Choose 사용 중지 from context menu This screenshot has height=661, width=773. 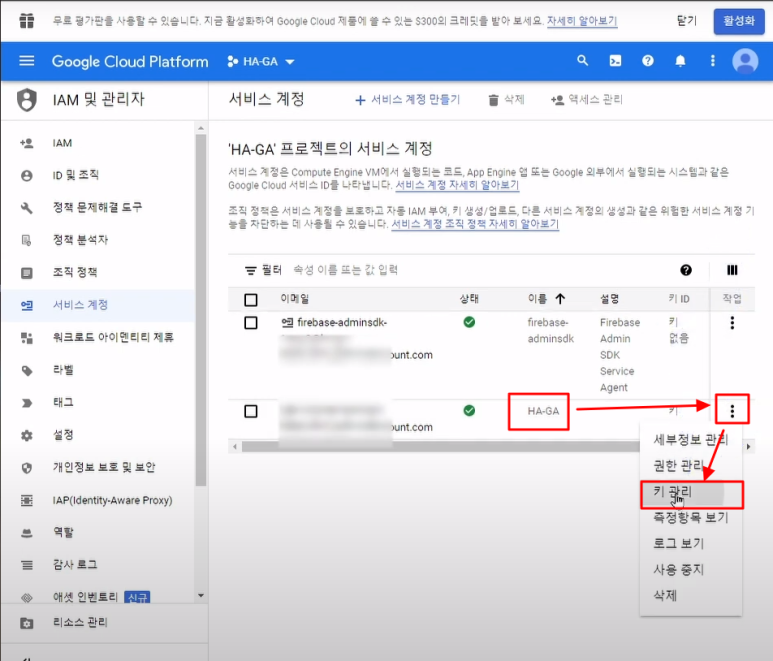691,570
